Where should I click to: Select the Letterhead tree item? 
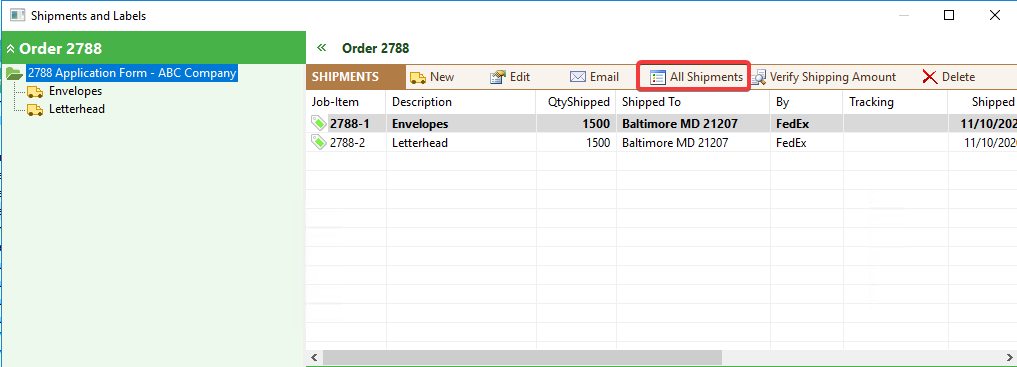click(x=77, y=110)
